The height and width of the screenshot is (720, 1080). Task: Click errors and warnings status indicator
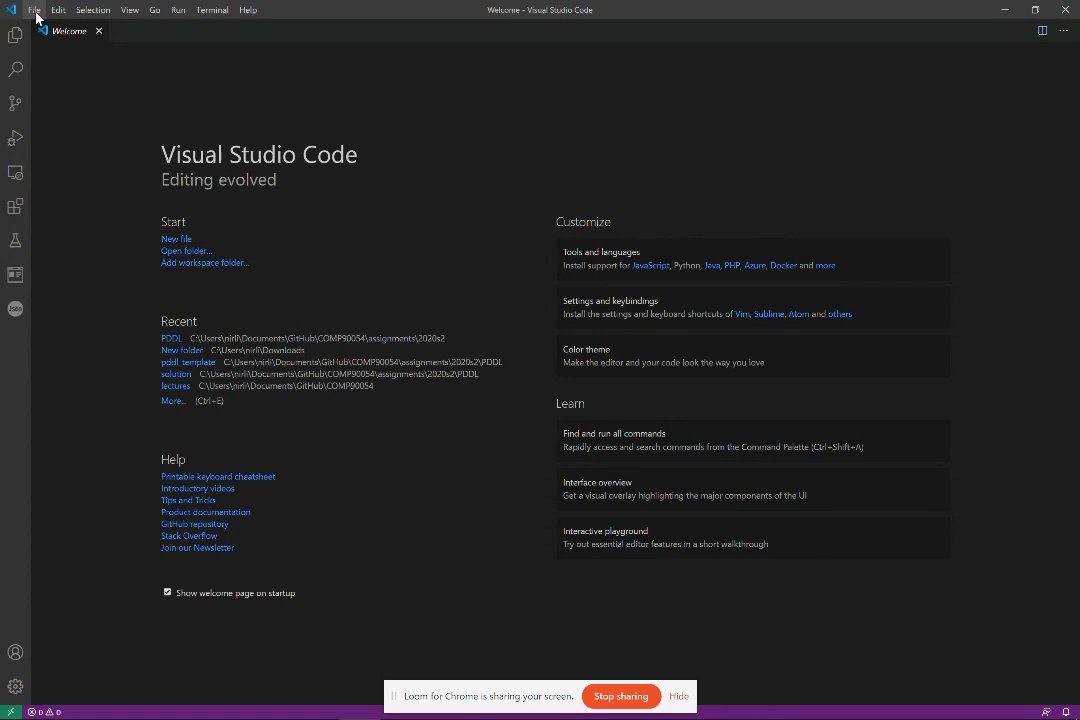coord(44,712)
